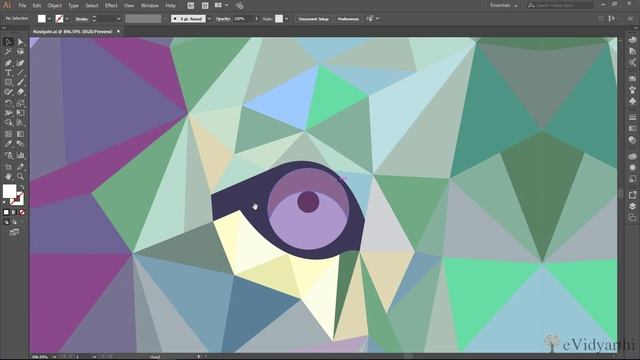Open the Stroke panel link in control bar

coord(82,19)
